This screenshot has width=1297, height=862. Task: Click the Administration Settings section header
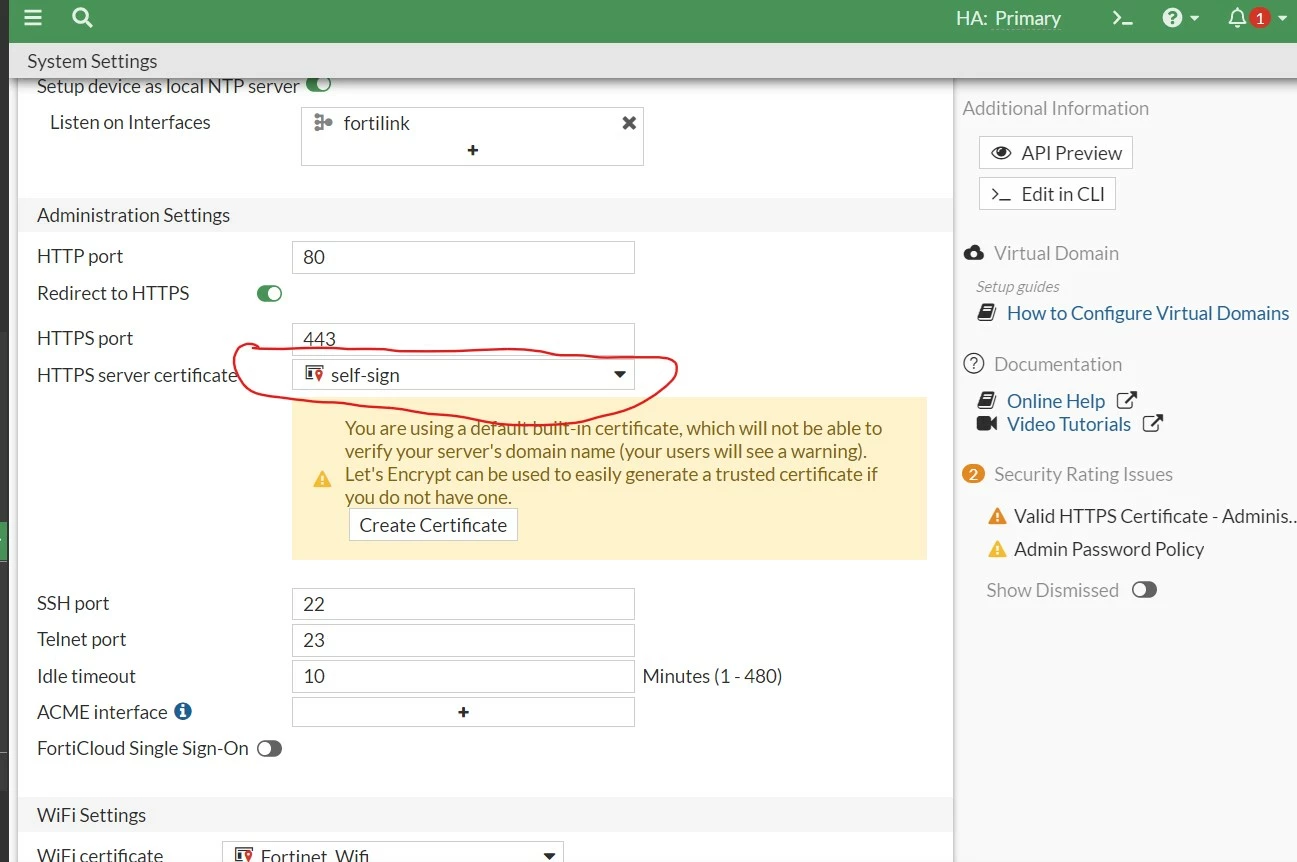point(133,215)
